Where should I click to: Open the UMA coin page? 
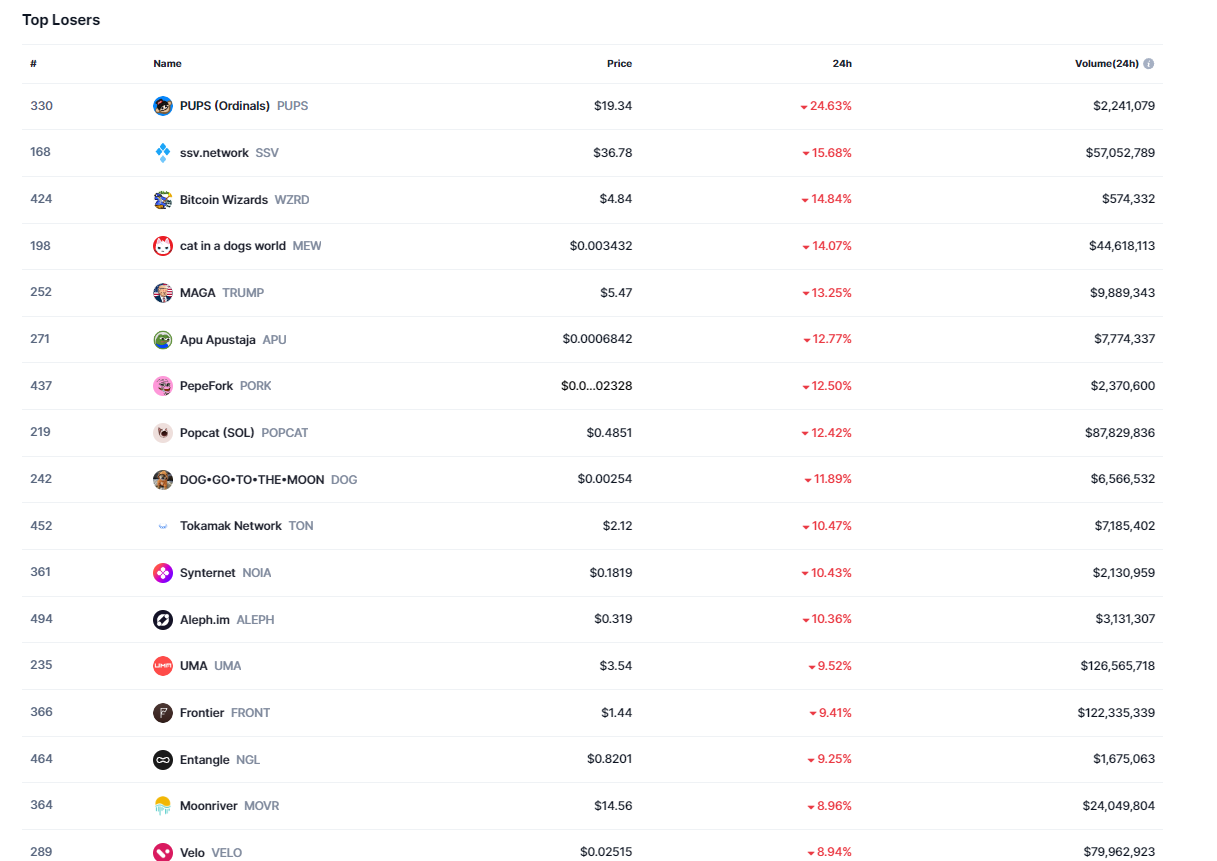point(194,666)
